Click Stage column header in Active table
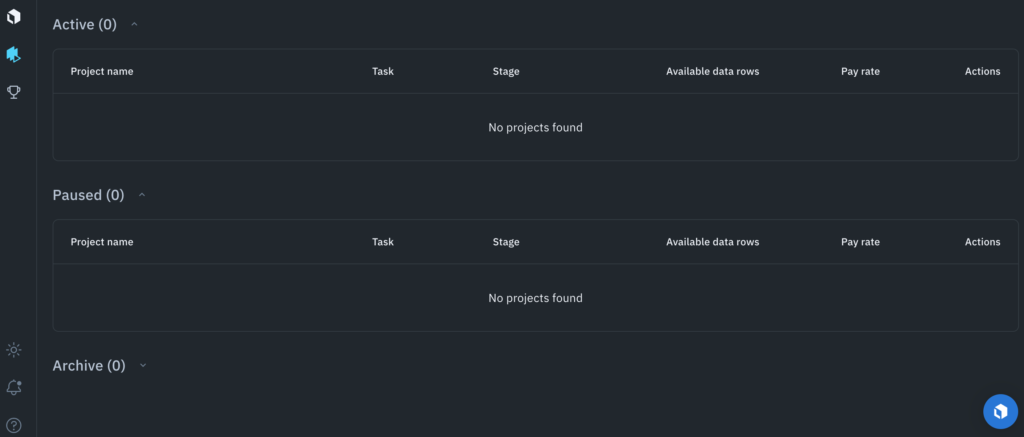This screenshot has width=1024, height=437. coord(506,71)
